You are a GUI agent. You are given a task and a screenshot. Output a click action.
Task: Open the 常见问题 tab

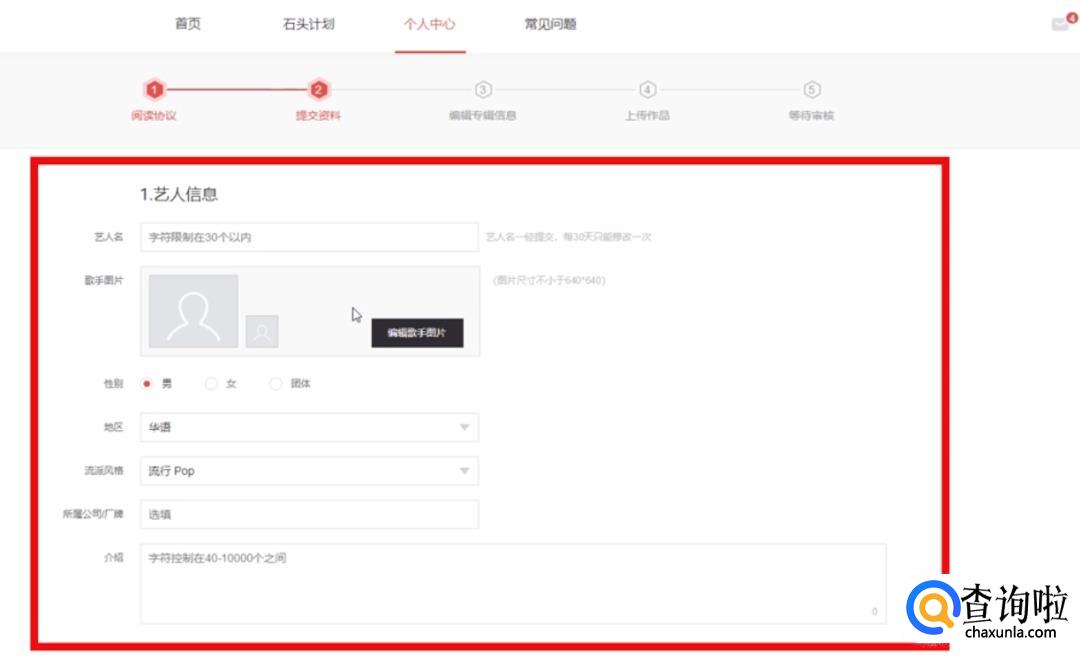click(550, 24)
